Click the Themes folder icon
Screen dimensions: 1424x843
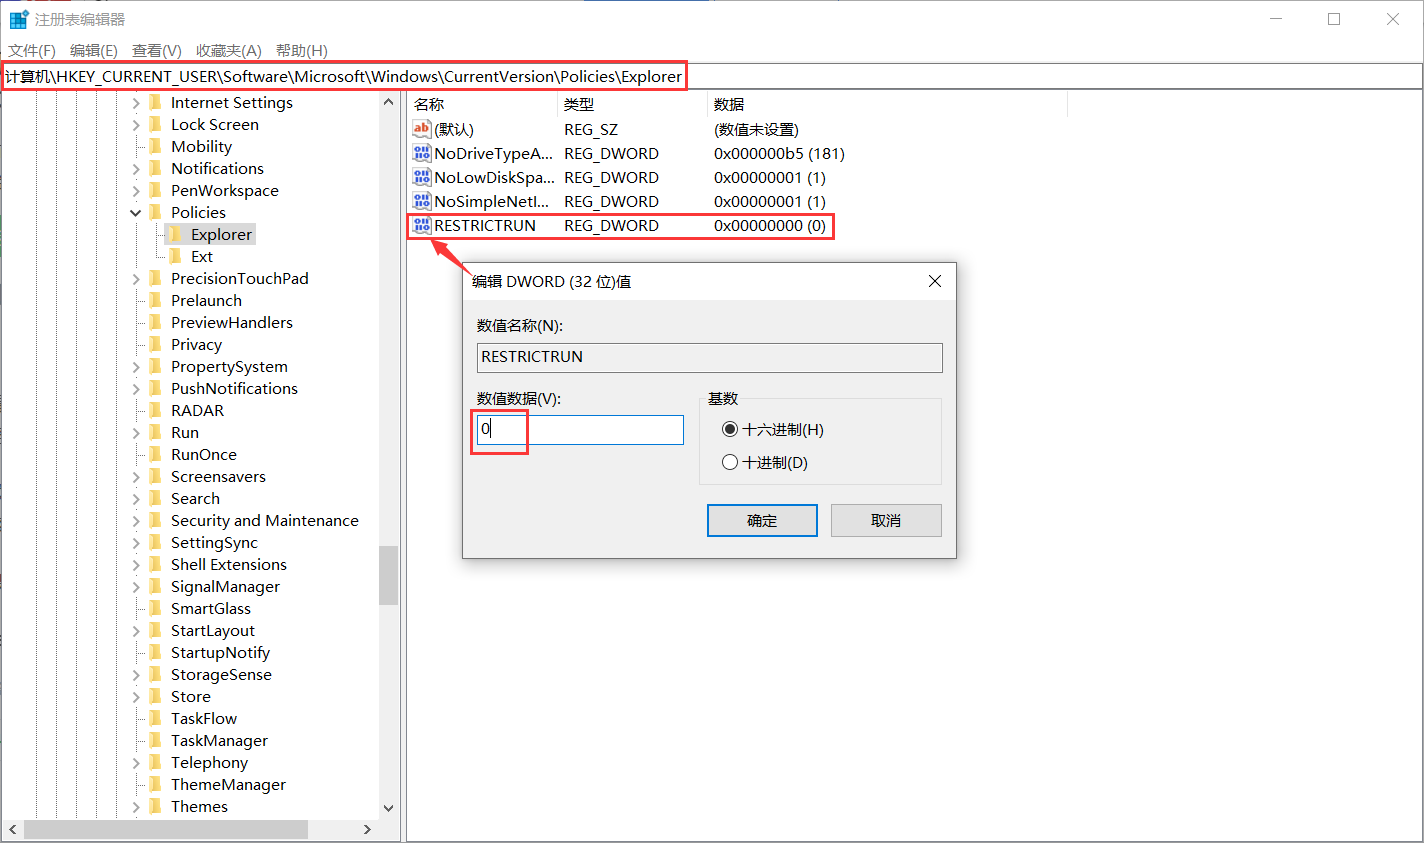(155, 806)
